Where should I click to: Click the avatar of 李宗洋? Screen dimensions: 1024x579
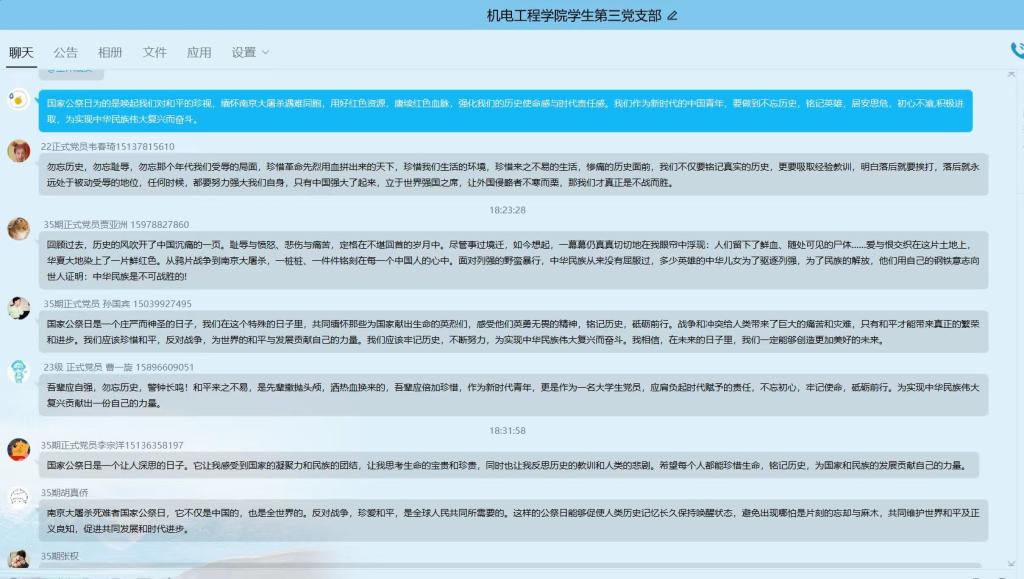coord(18,449)
